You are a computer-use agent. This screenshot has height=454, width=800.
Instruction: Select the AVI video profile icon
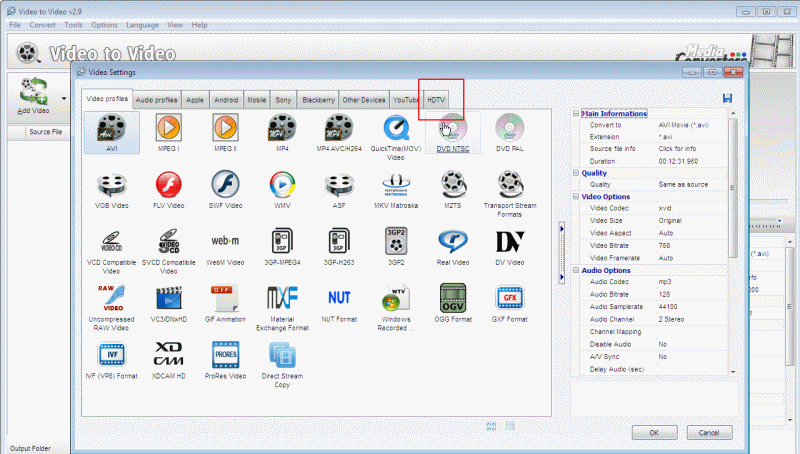point(112,128)
